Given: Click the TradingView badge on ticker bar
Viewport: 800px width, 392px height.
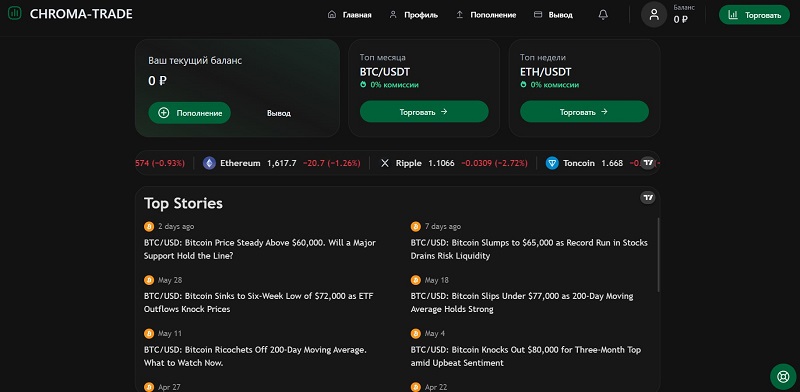Looking at the screenshot, I should [x=648, y=163].
